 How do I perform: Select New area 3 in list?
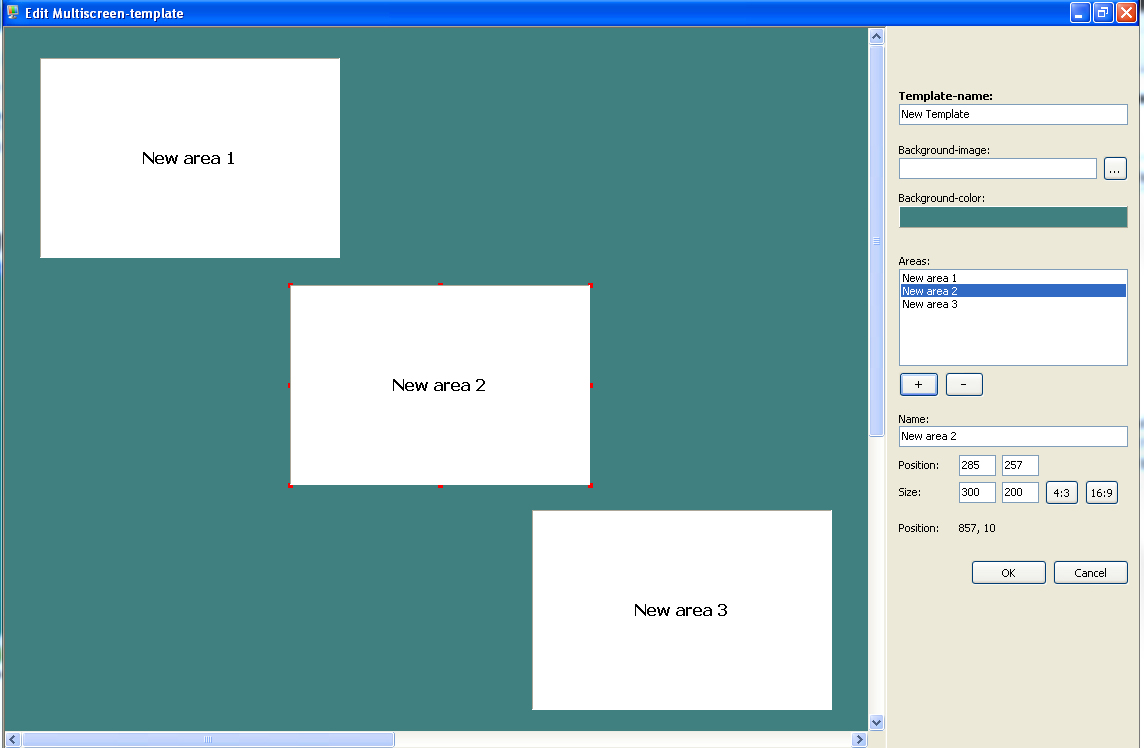click(x=930, y=304)
